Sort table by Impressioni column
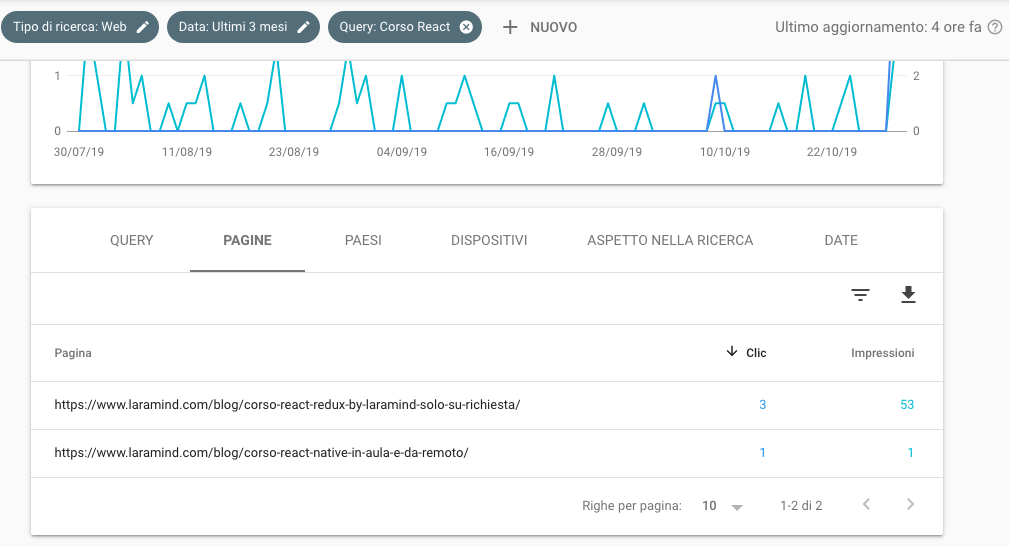Image resolution: width=1009 pixels, height=547 pixels. click(882, 353)
